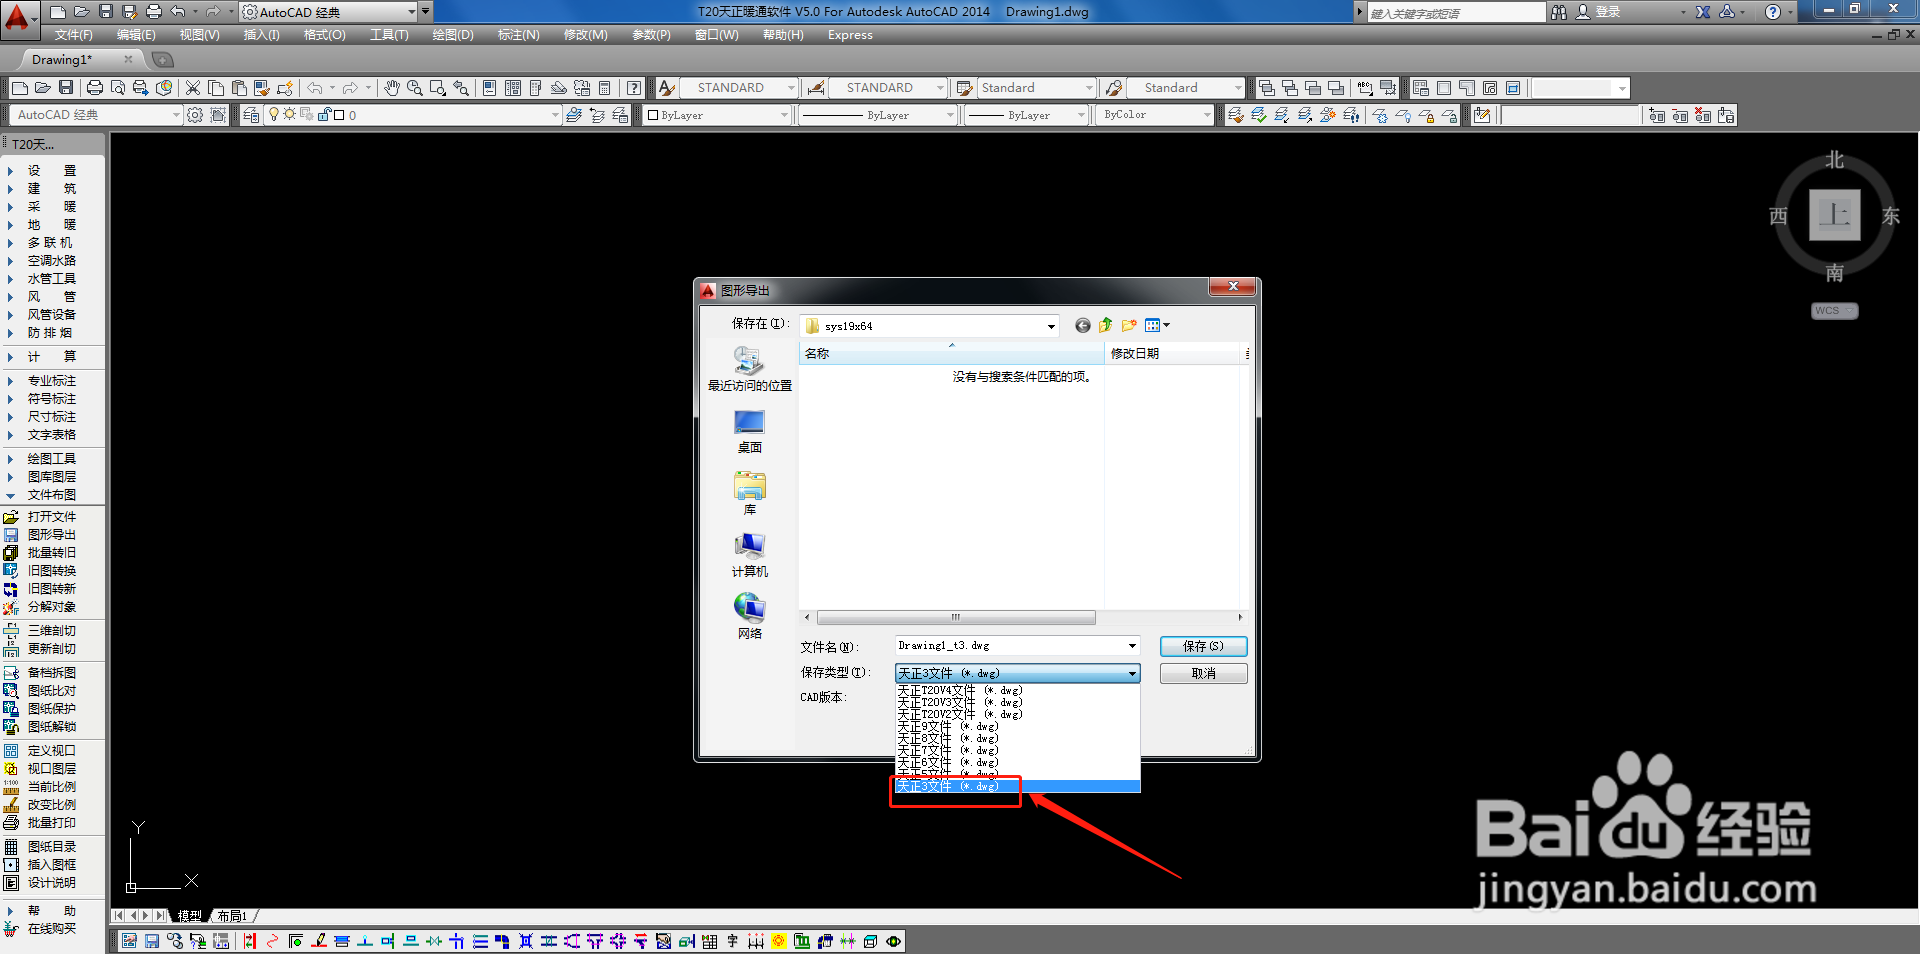Click the Undo arrow icon
This screenshot has height=954, width=1920.
click(x=315, y=88)
